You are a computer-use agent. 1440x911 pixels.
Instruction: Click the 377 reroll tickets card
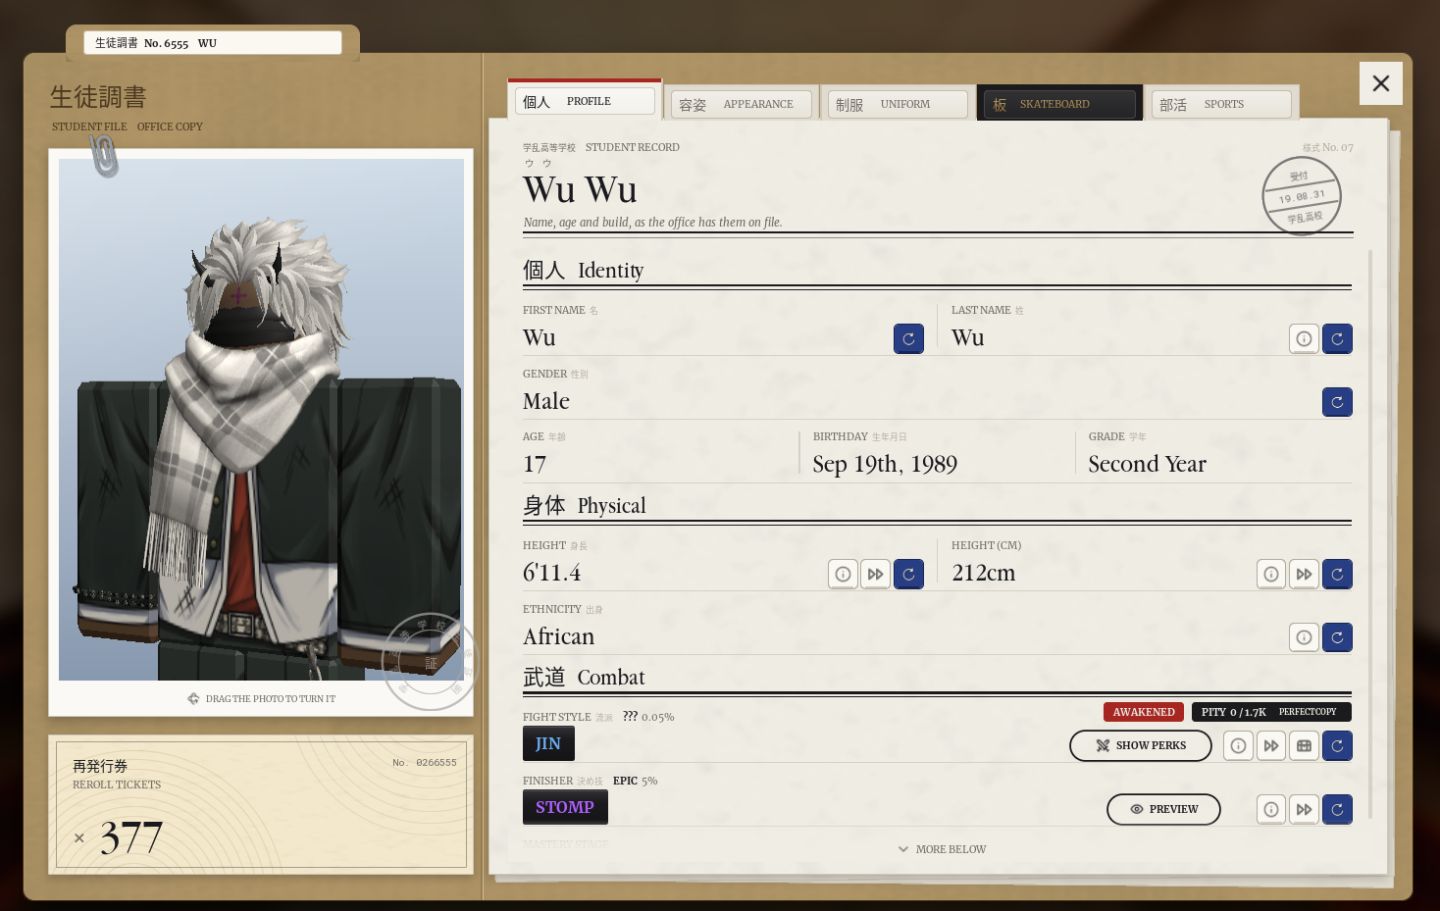[x=261, y=804]
